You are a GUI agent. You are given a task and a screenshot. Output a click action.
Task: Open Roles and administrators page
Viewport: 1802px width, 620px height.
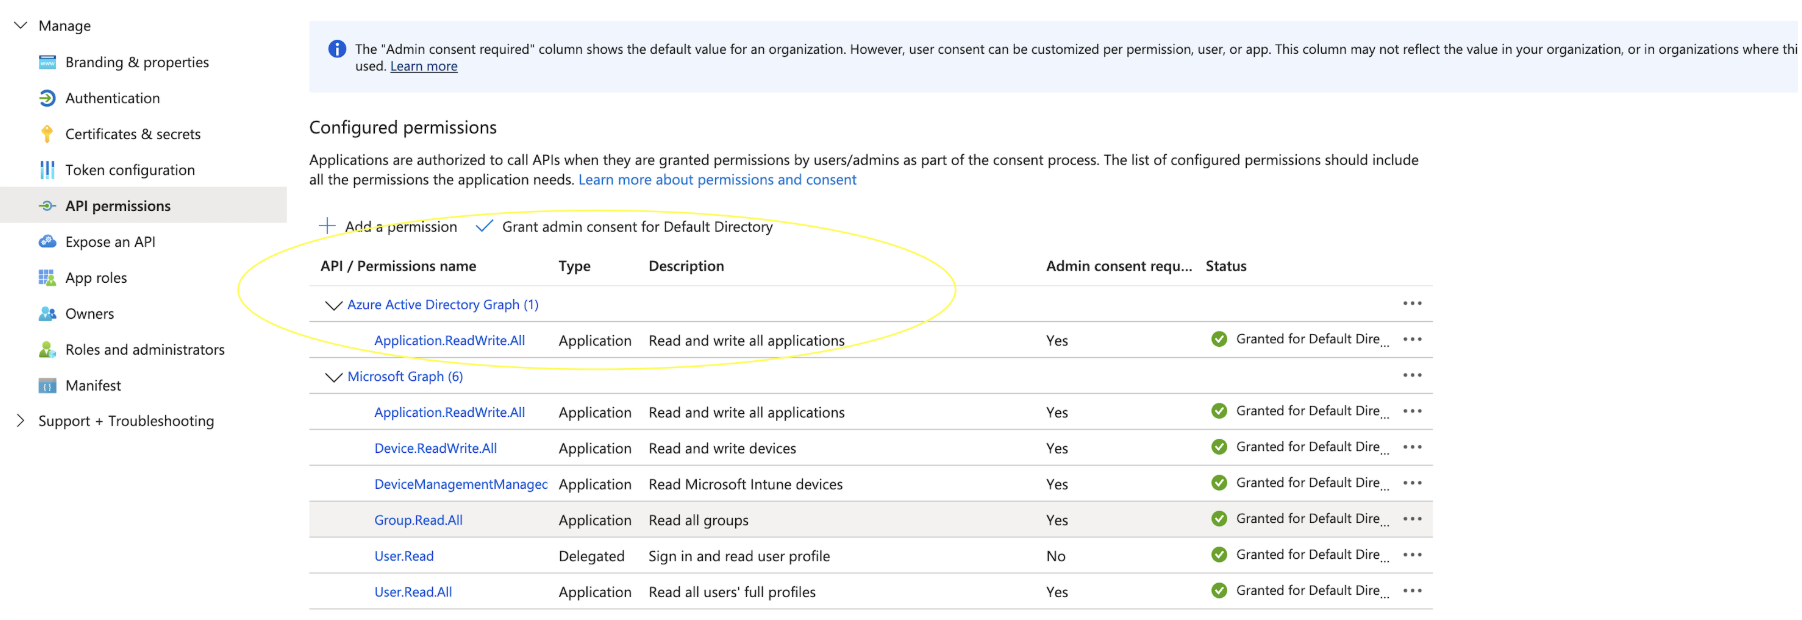(x=145, y=350)
